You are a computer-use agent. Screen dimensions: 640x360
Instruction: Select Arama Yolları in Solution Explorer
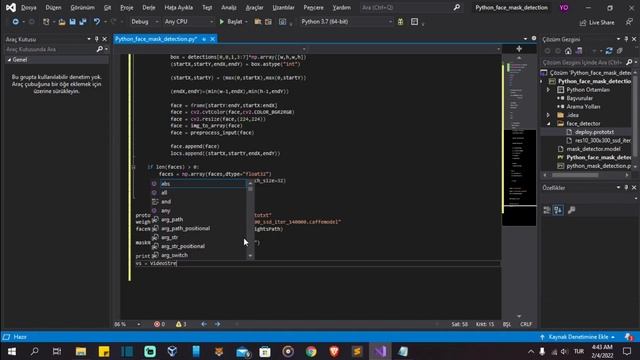583,107
